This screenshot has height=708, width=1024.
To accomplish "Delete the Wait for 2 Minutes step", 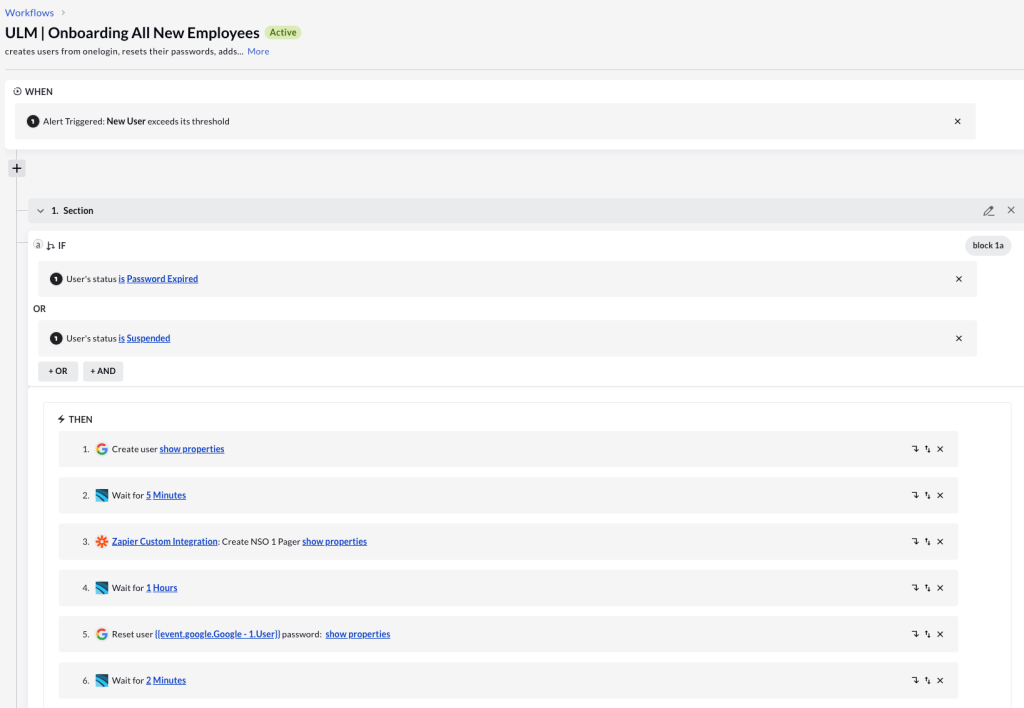I will pos(940,681).
